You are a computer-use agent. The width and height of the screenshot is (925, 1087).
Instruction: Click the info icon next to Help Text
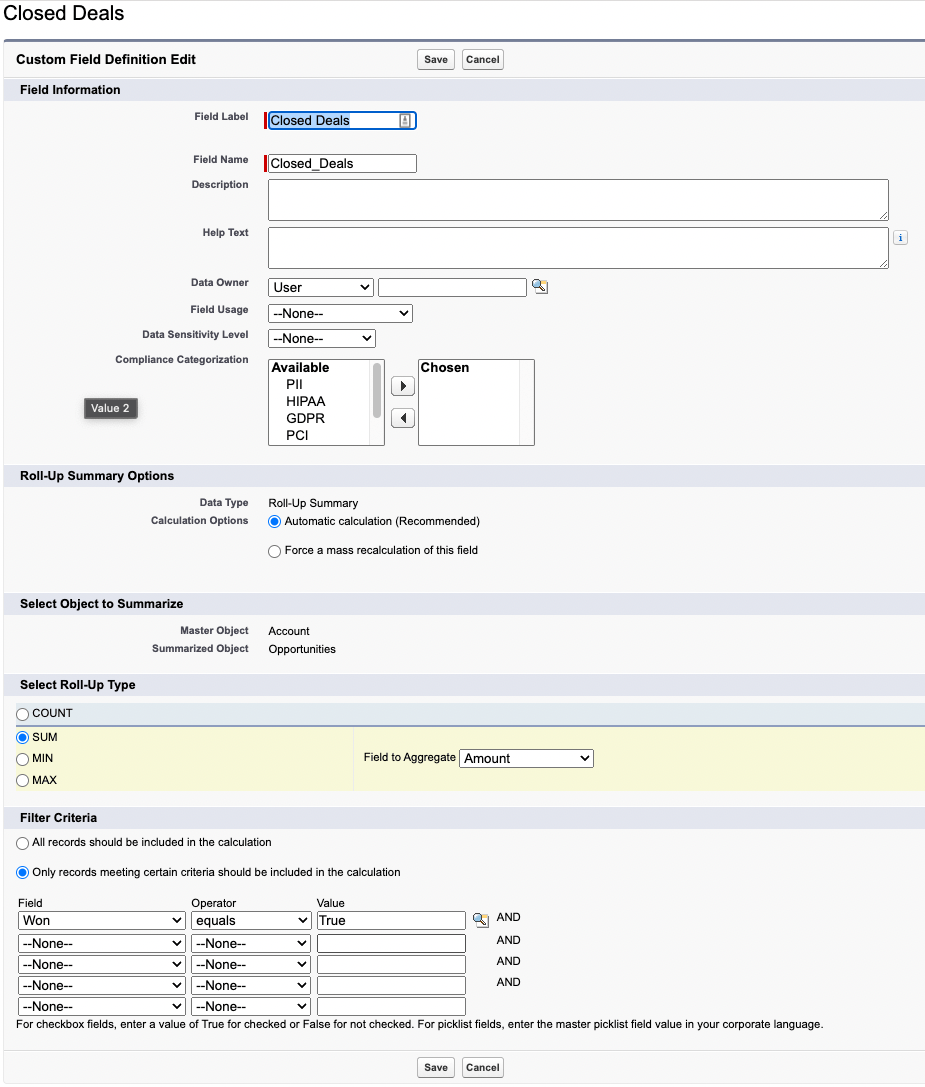click(x=899, y=237)
